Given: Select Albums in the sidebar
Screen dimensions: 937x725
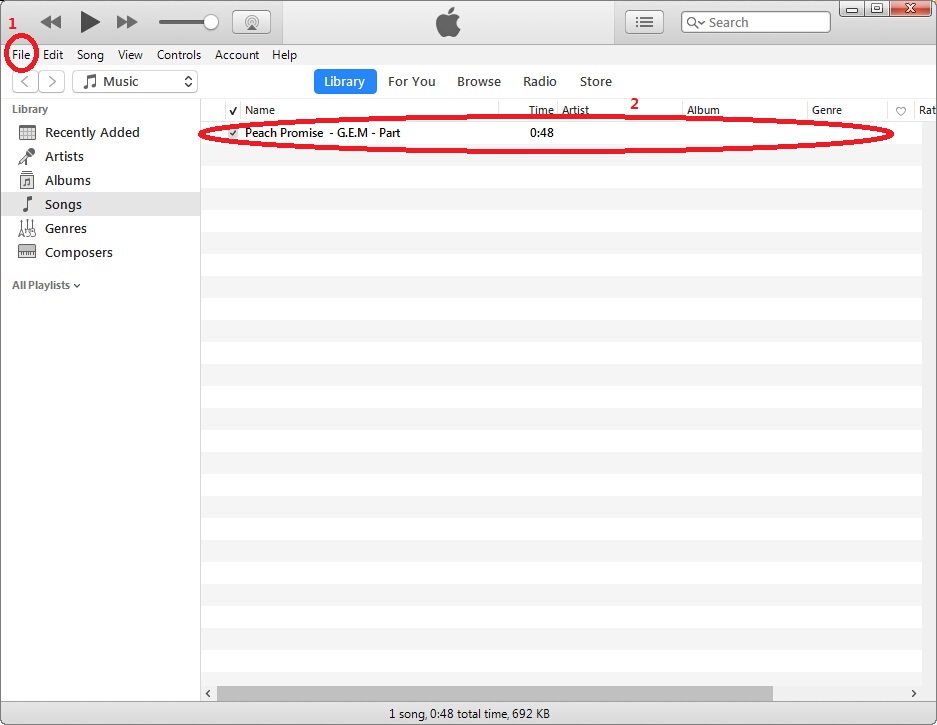Looking at the screenshot, I should point(100,181).
